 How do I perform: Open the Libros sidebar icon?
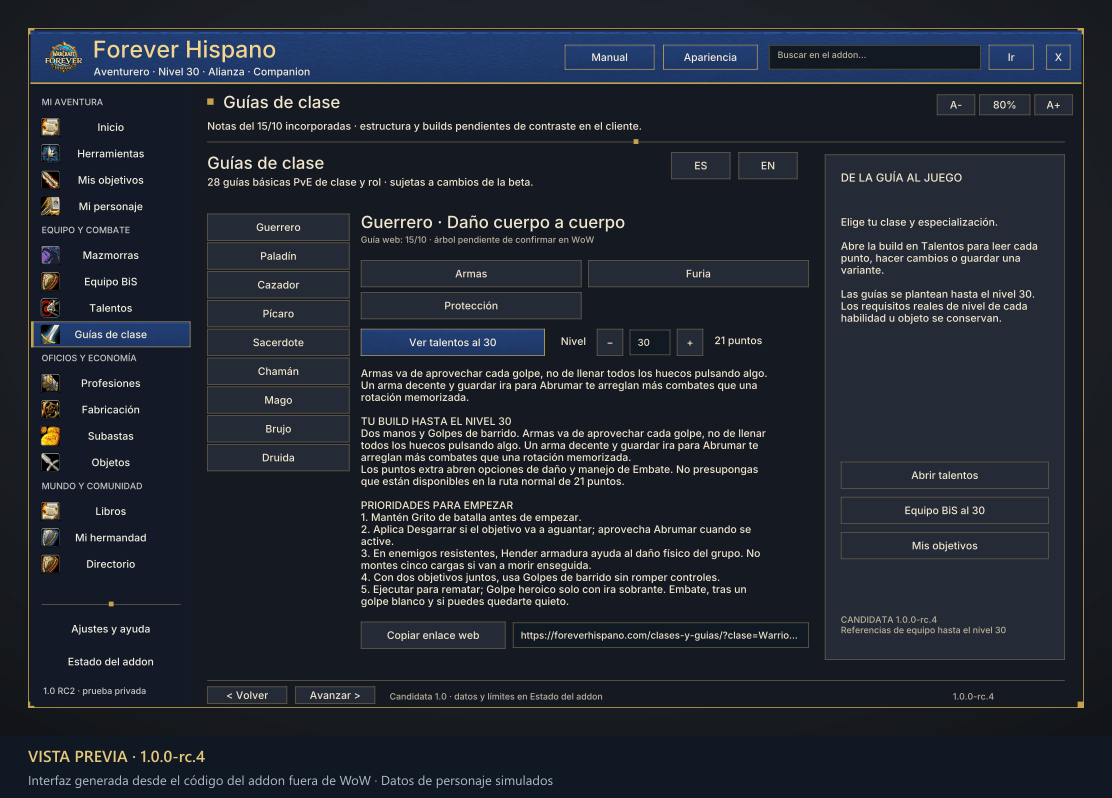point(50,511)
